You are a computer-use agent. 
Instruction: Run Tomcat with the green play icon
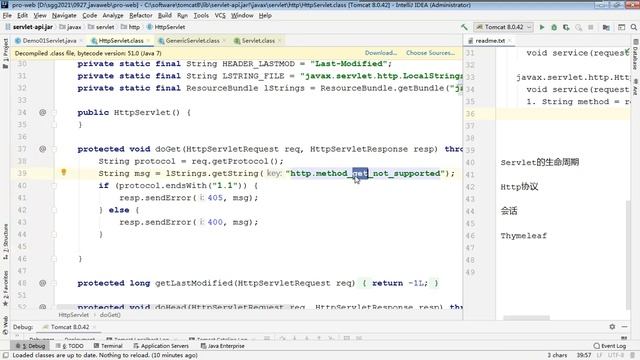coord(542,27)
